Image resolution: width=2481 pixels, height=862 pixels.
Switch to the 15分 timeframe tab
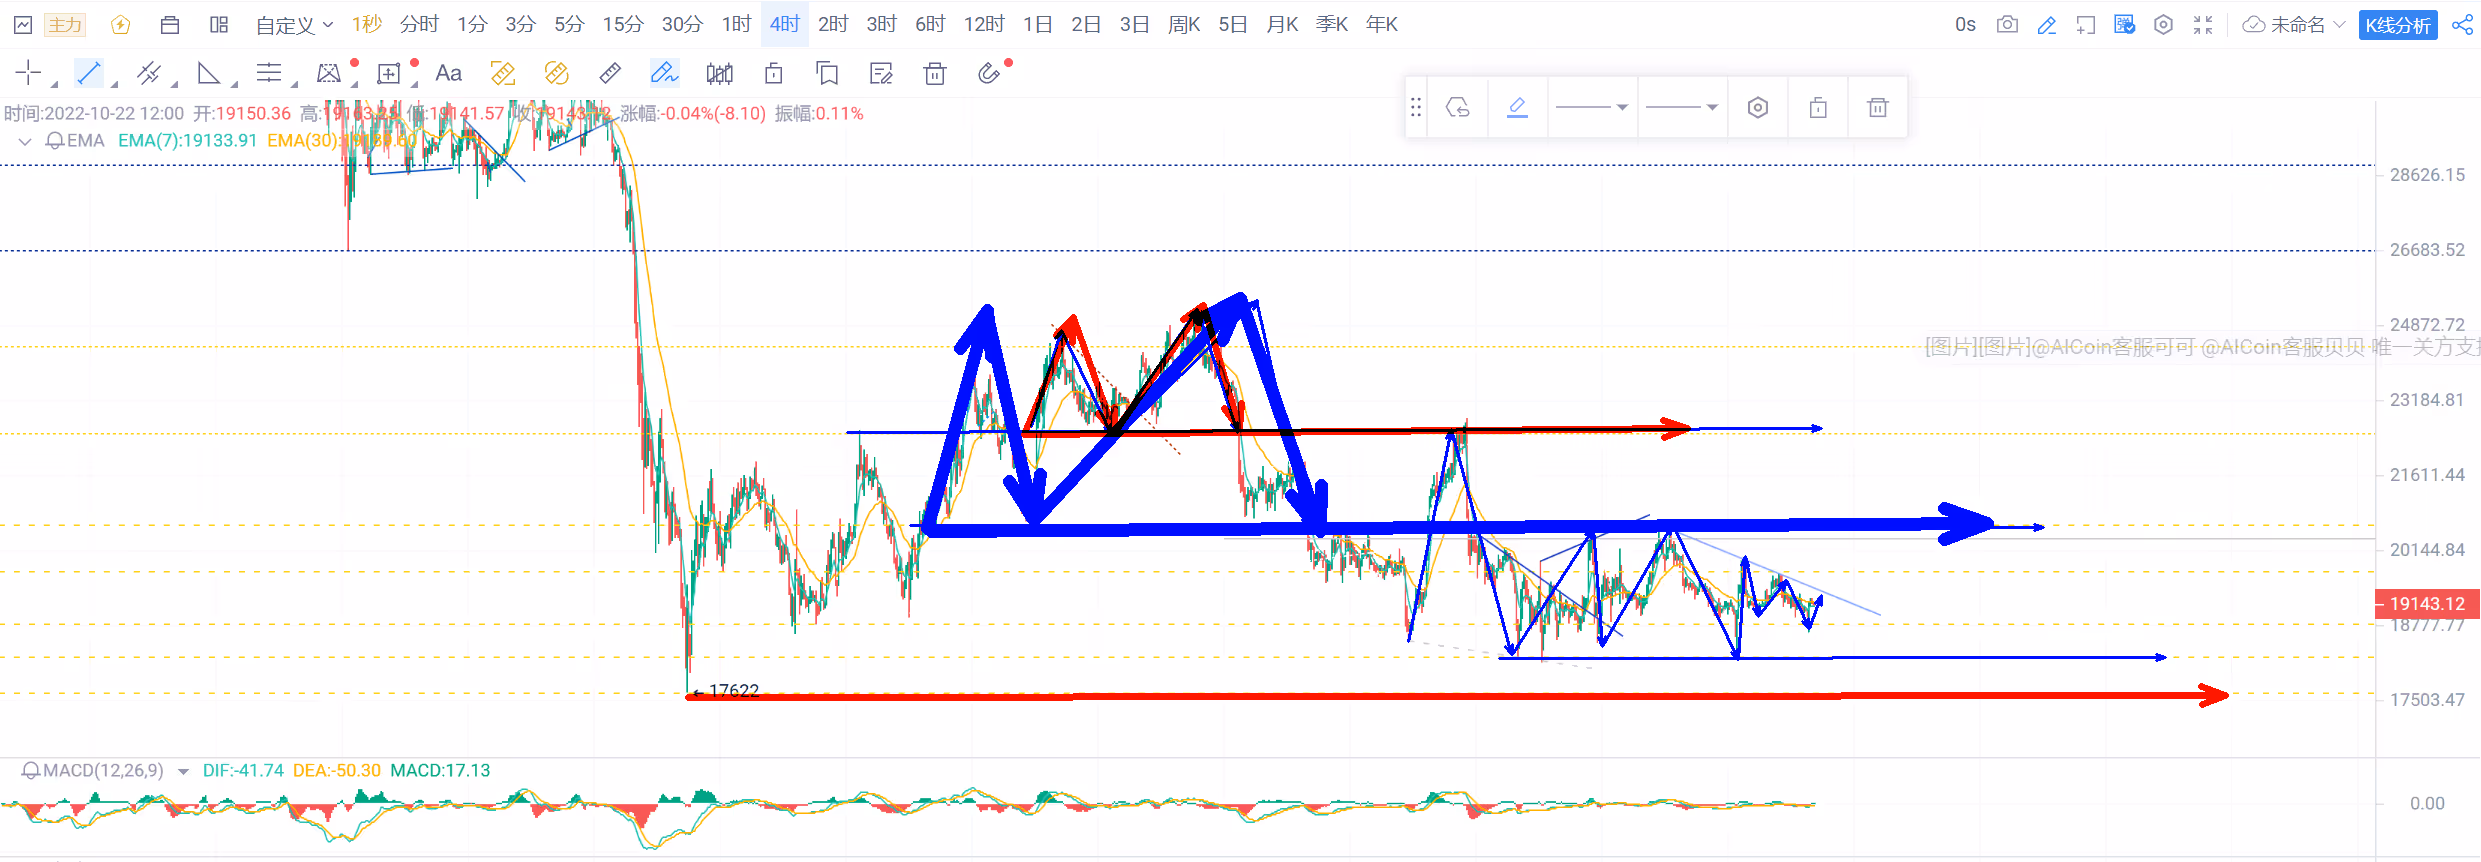point(622,25)
